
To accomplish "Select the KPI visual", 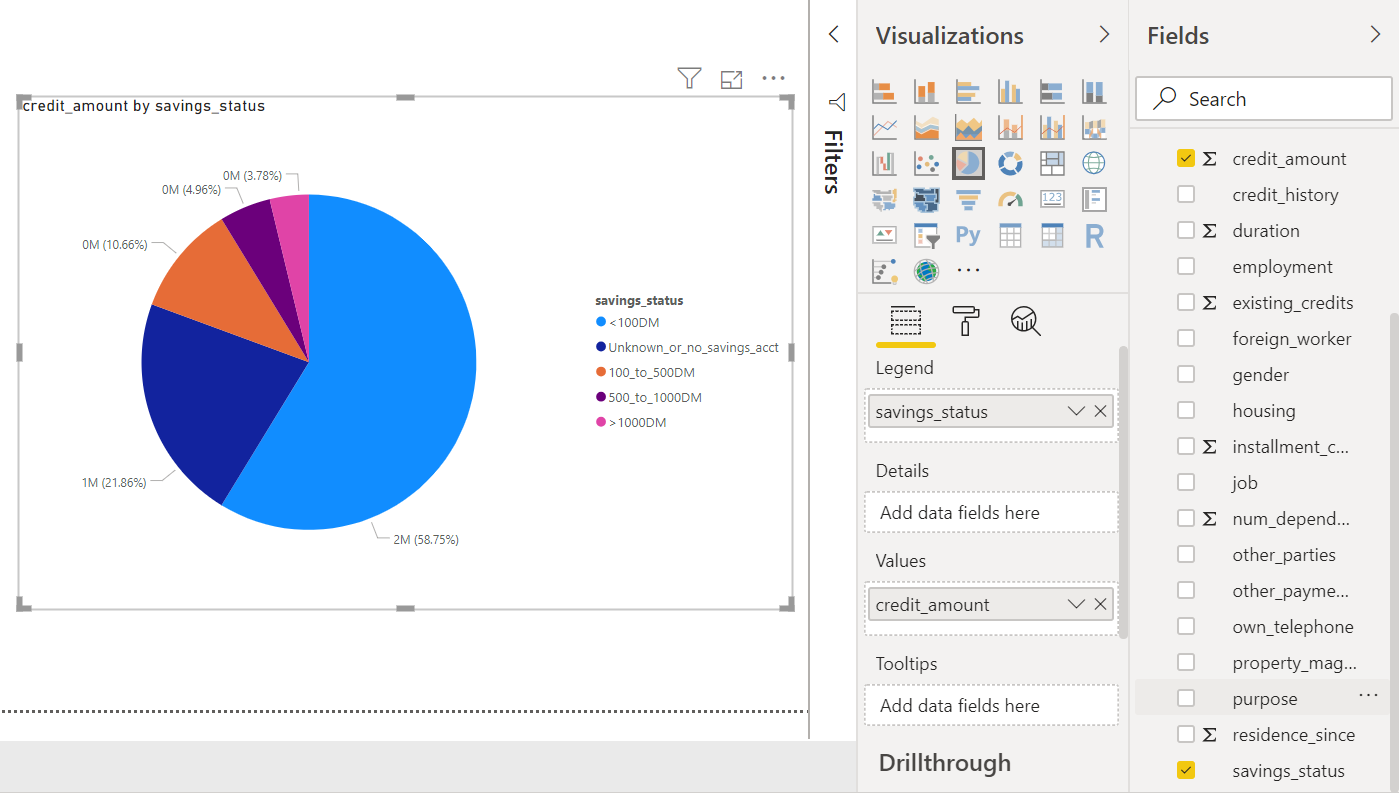I will (x=884, y=235).
